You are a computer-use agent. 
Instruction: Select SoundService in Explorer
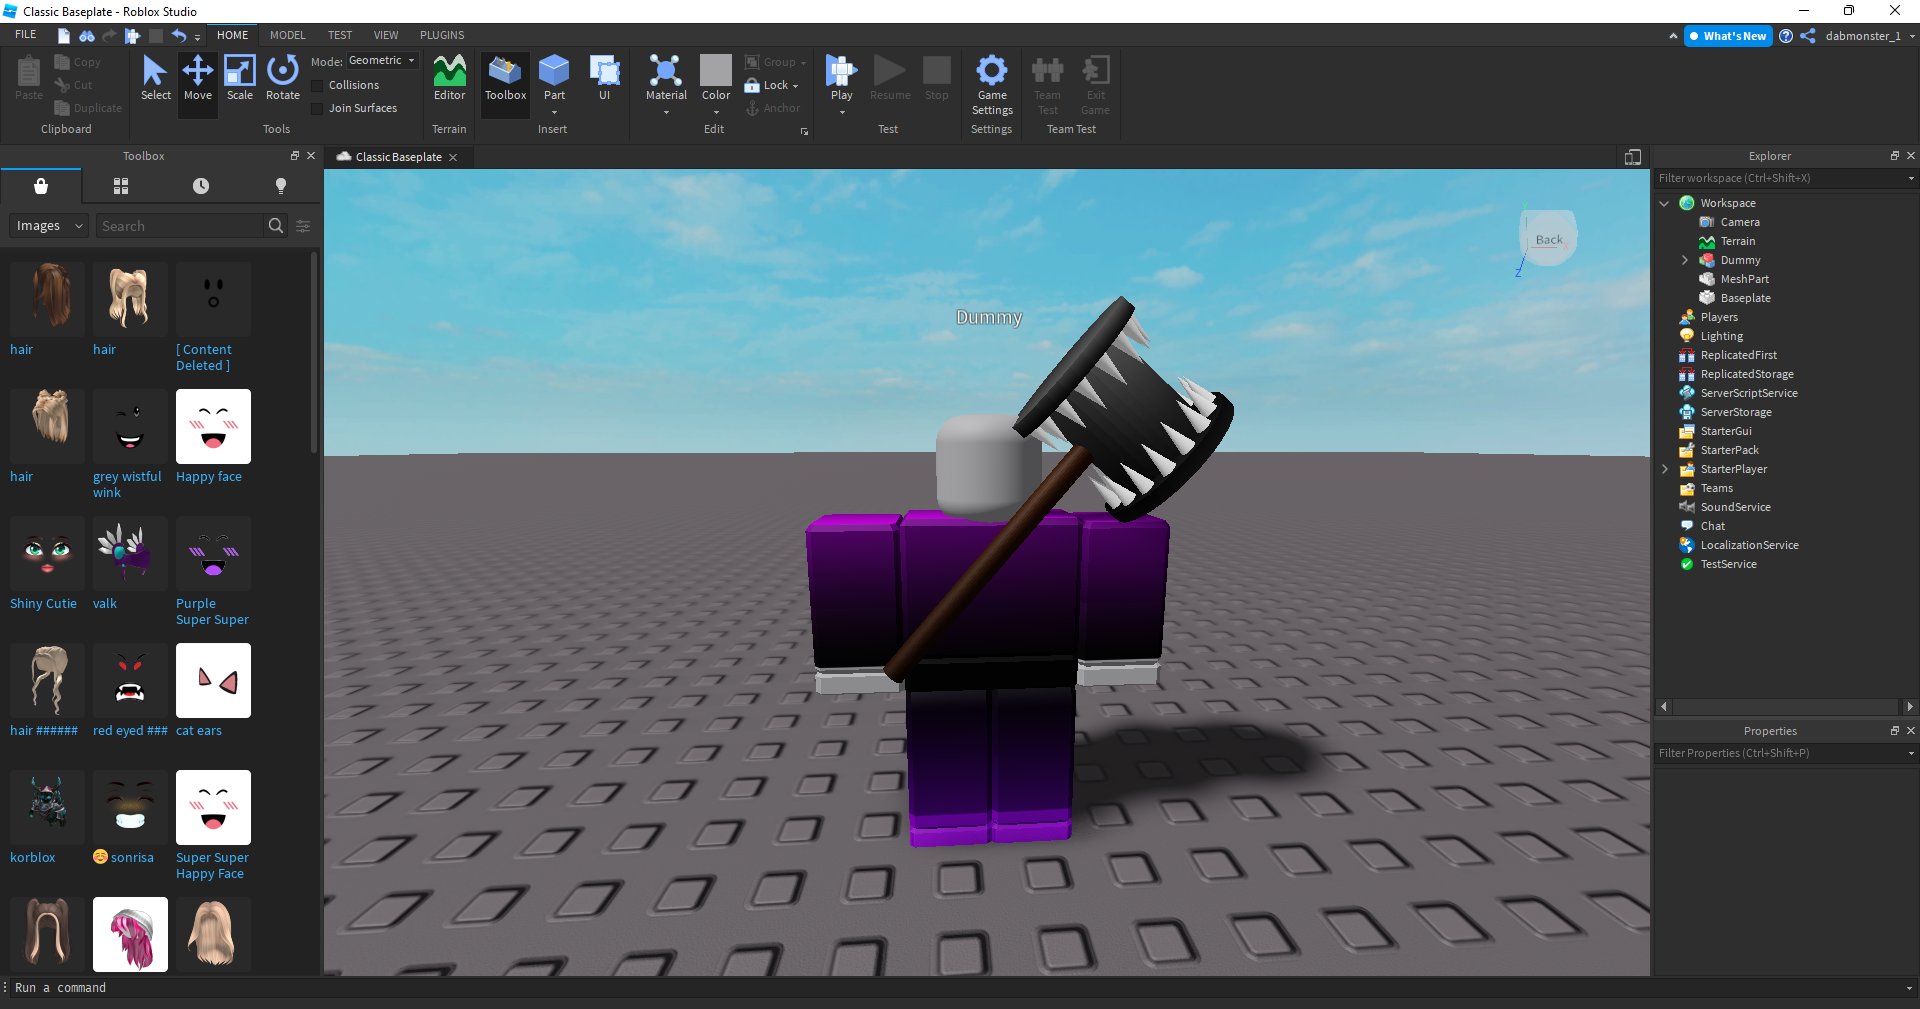[1735, 507]
